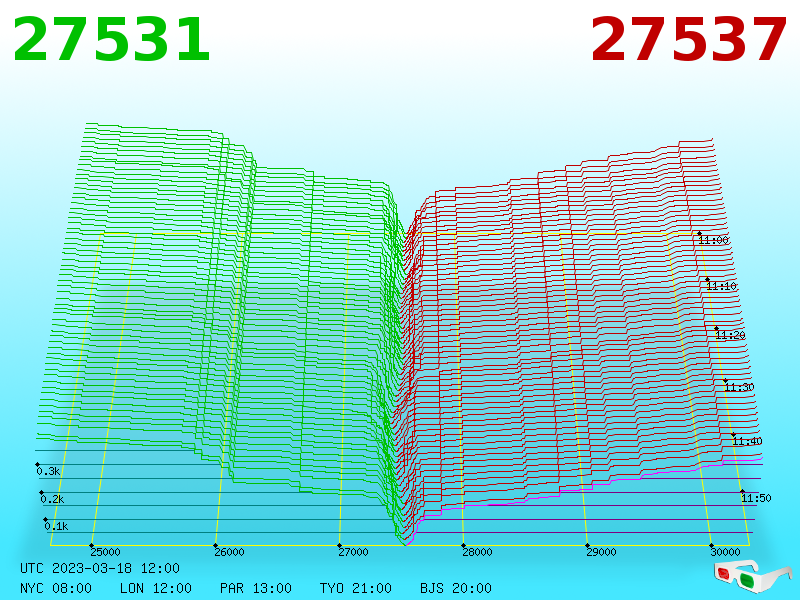Click the 25000 price axis label

[x=105, y=552]
